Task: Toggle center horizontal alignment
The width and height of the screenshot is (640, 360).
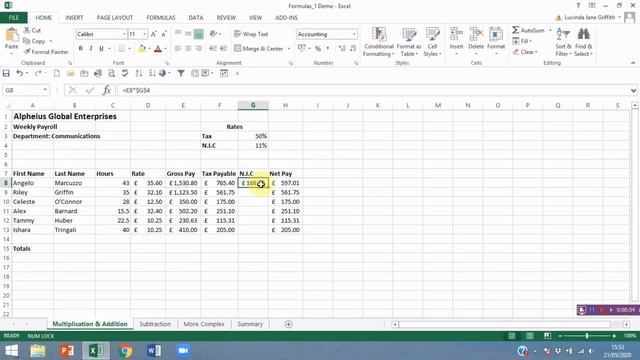Action: tap(188, 49)
